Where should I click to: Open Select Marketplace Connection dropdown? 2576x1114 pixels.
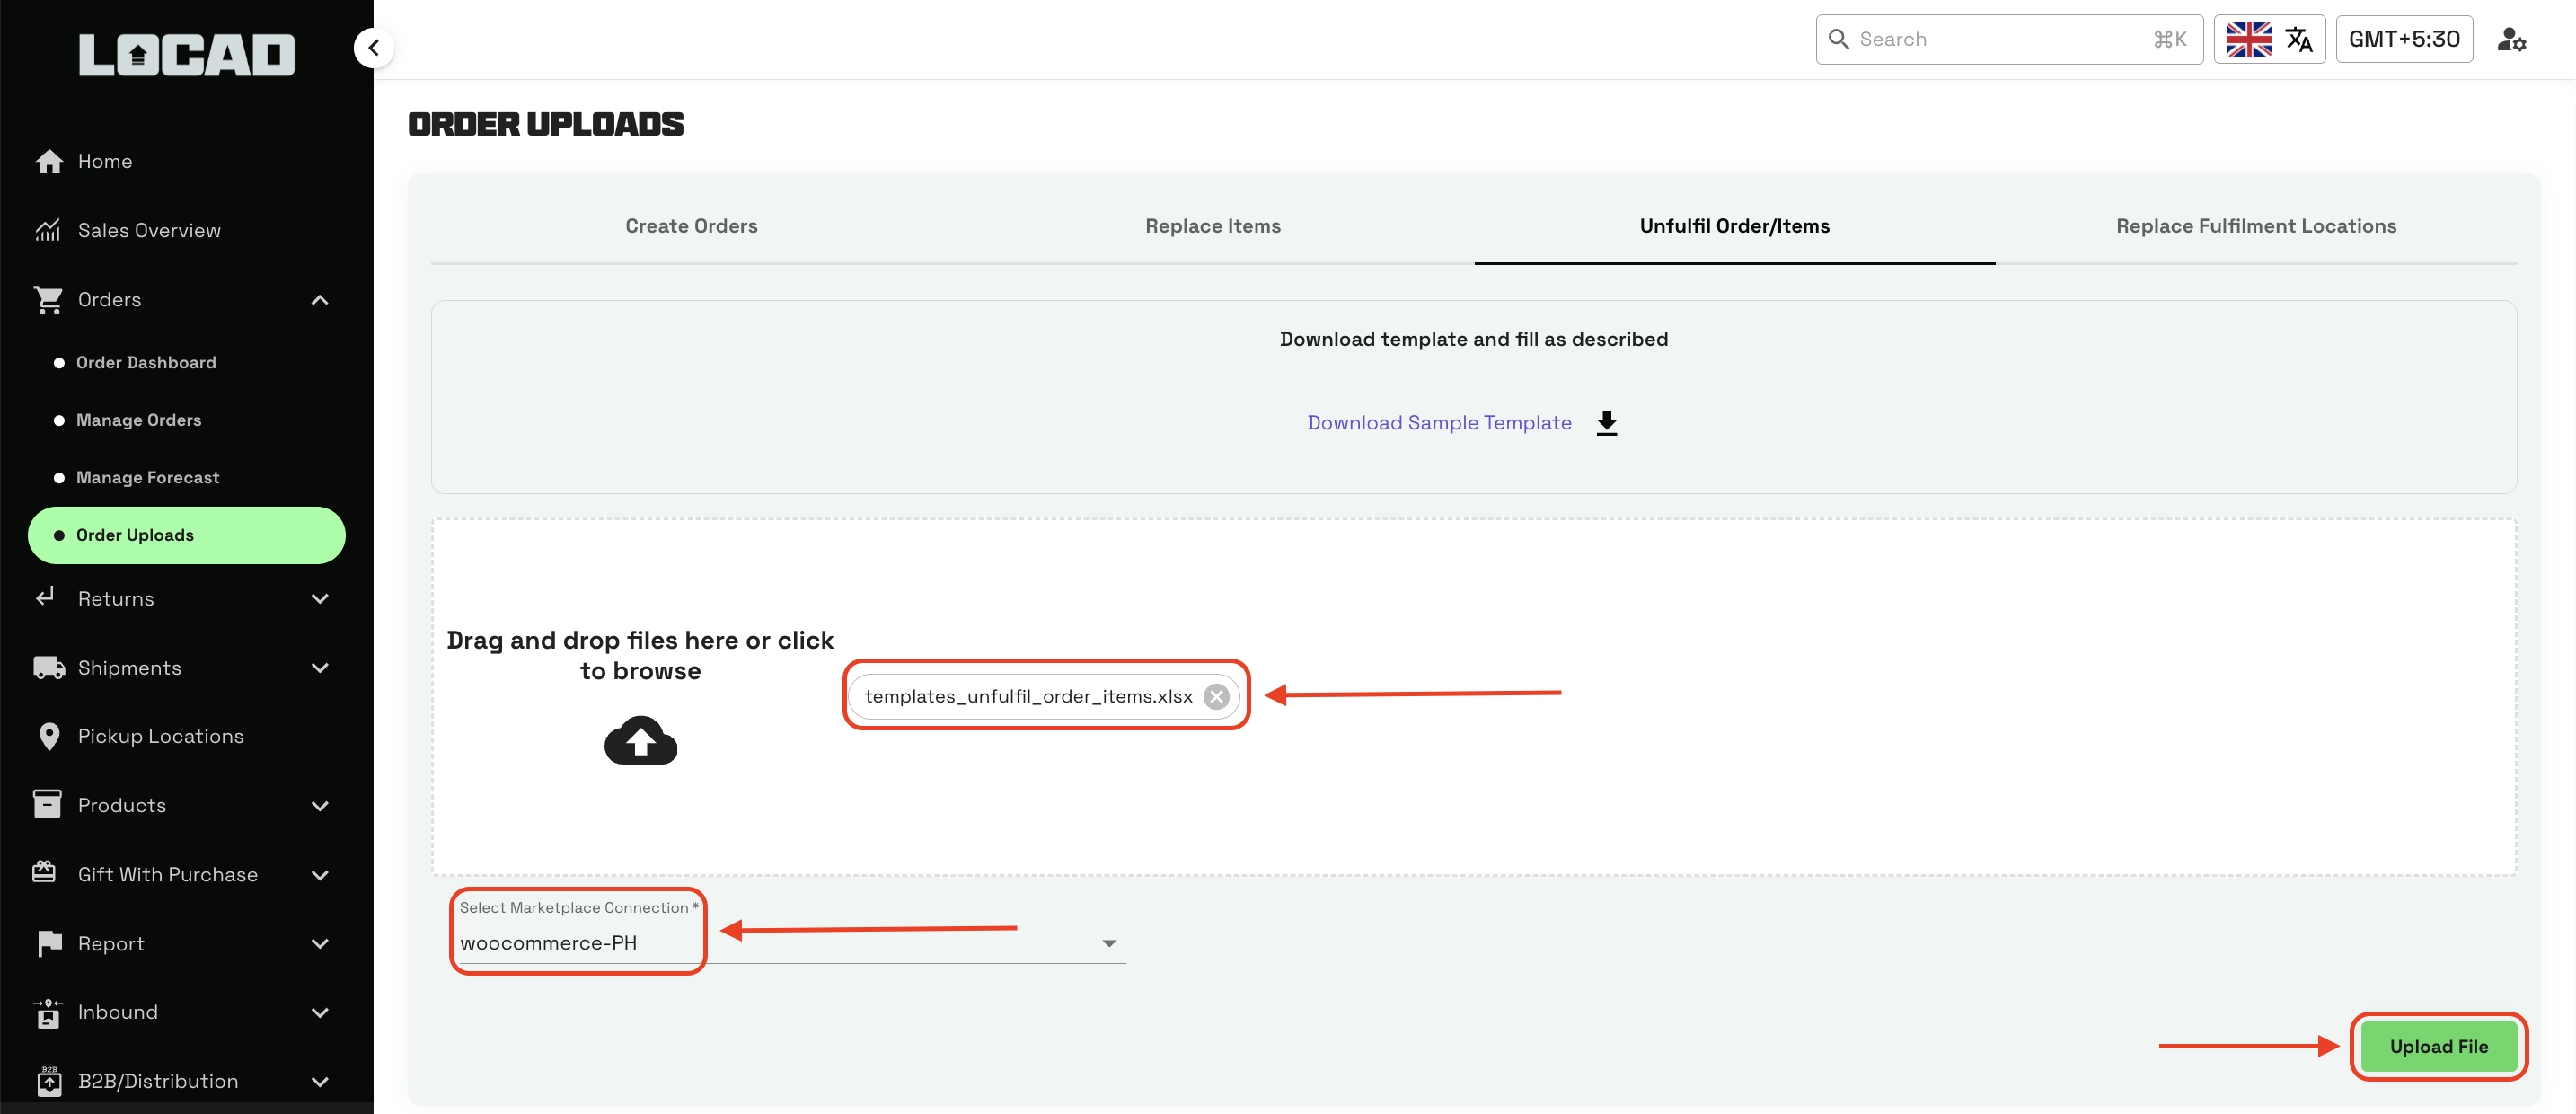click(1108, 943)
